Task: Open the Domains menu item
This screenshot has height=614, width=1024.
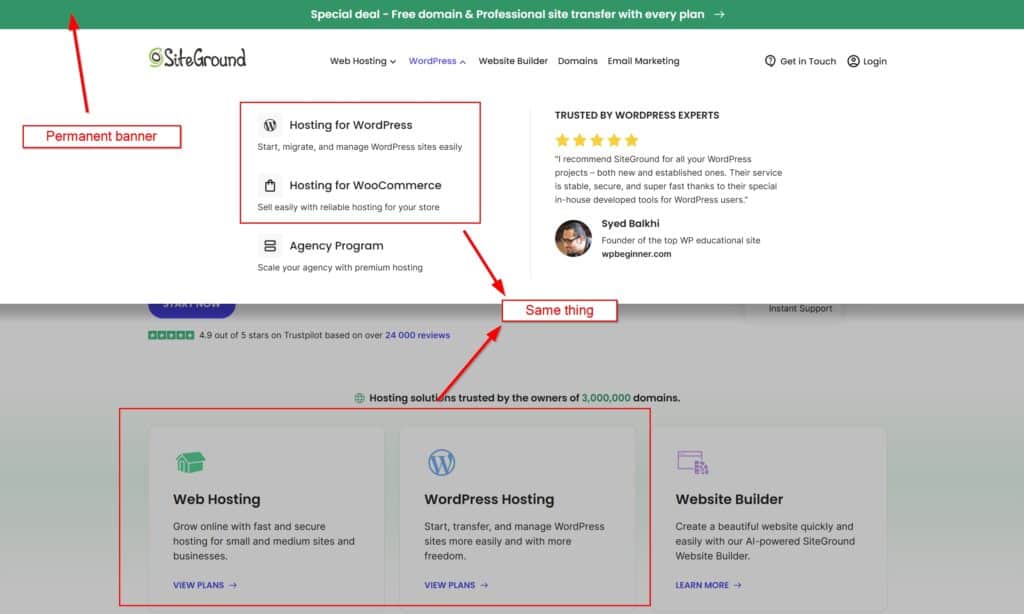Action: pyautogui.click(x=577, y=61)
